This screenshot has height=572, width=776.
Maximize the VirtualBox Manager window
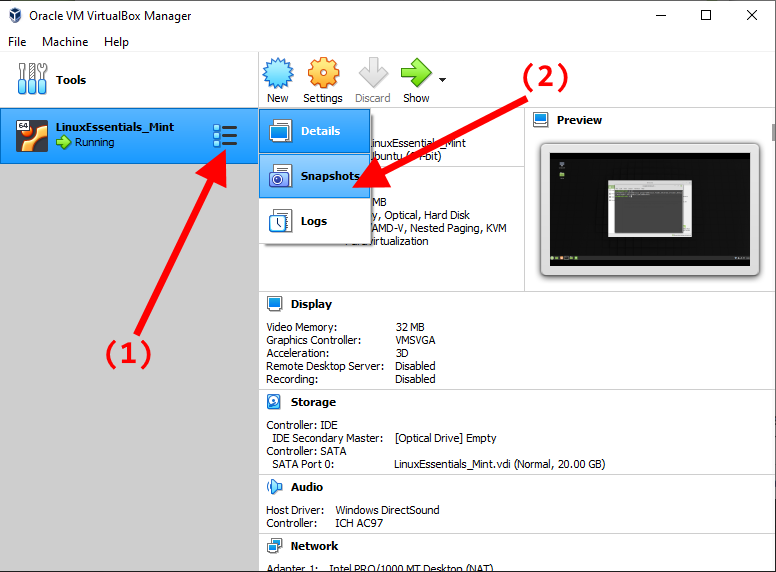(706, 15)
